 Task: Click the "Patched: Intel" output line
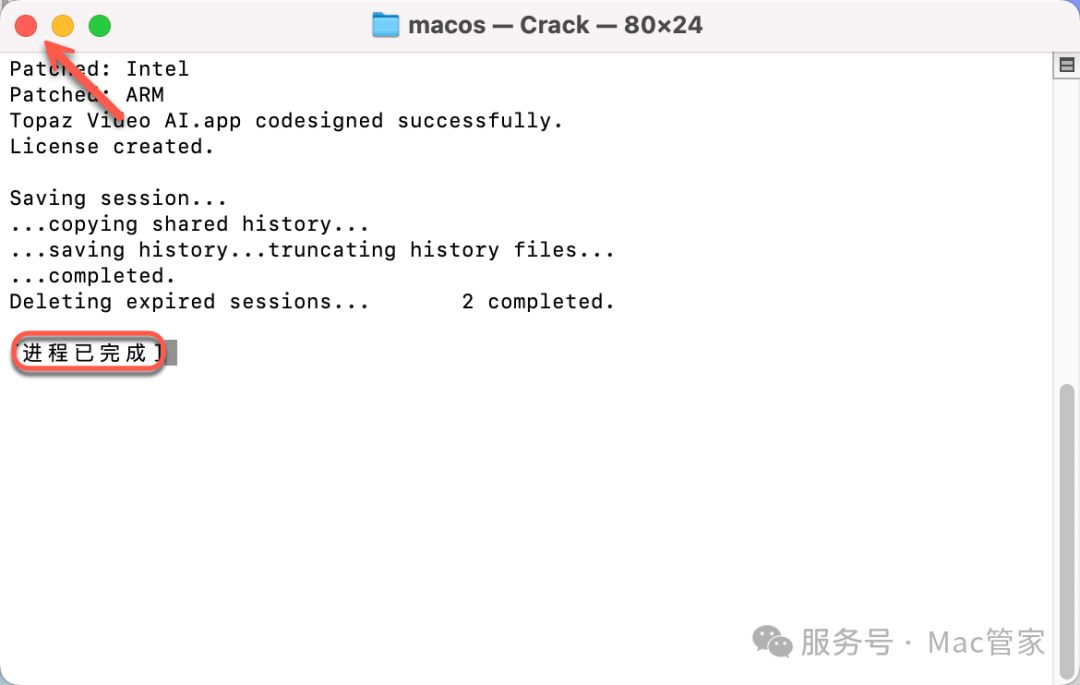pos(99,69)
